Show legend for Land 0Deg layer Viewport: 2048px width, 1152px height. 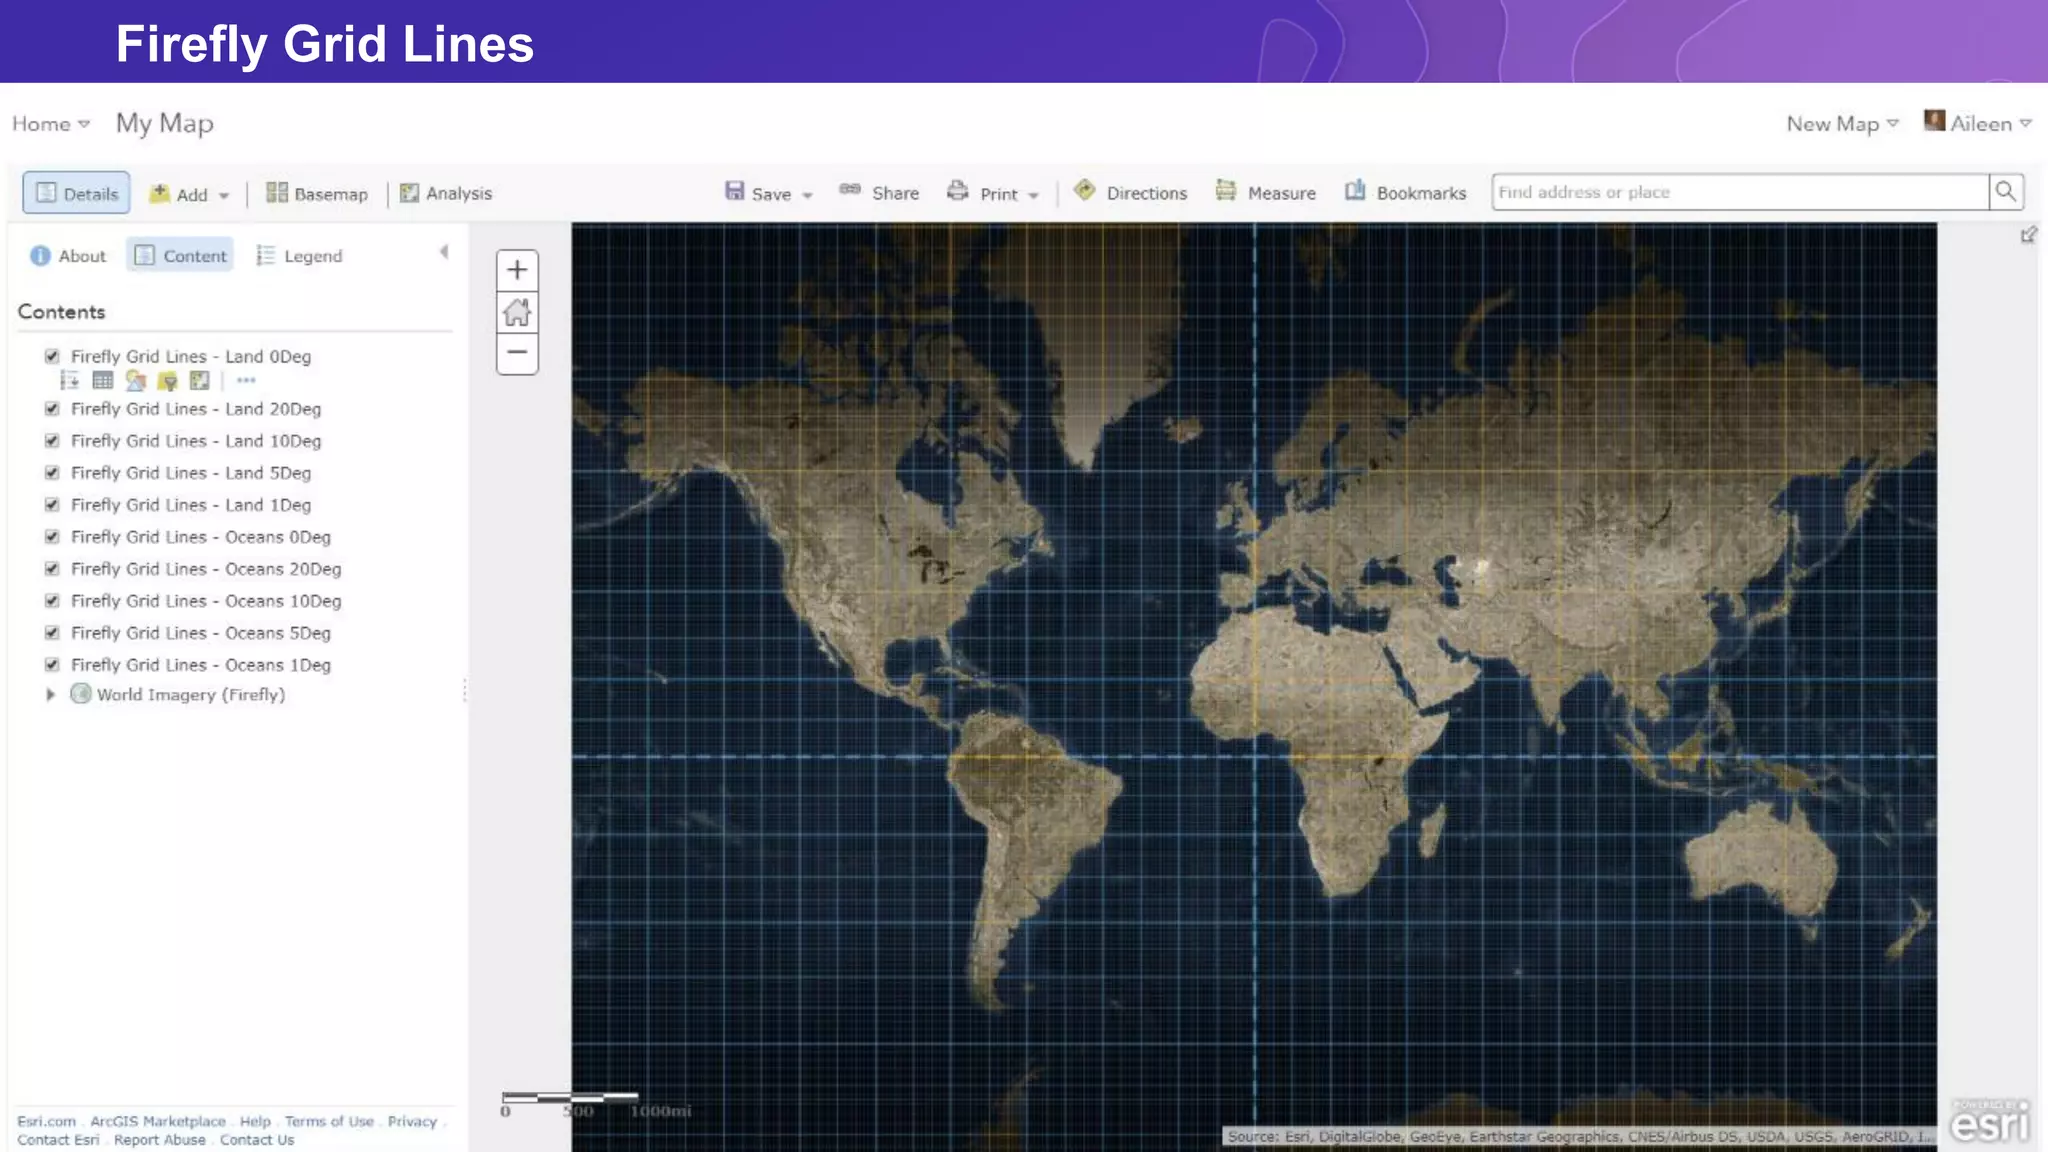click(69, 381)
